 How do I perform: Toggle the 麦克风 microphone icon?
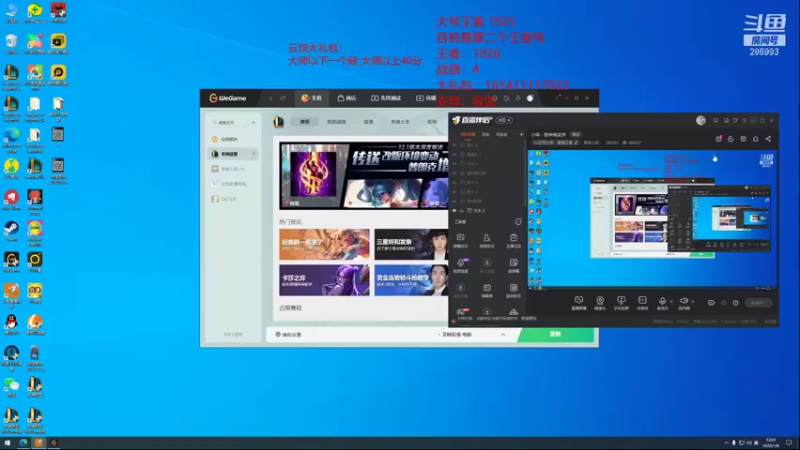tap(662, 303)
